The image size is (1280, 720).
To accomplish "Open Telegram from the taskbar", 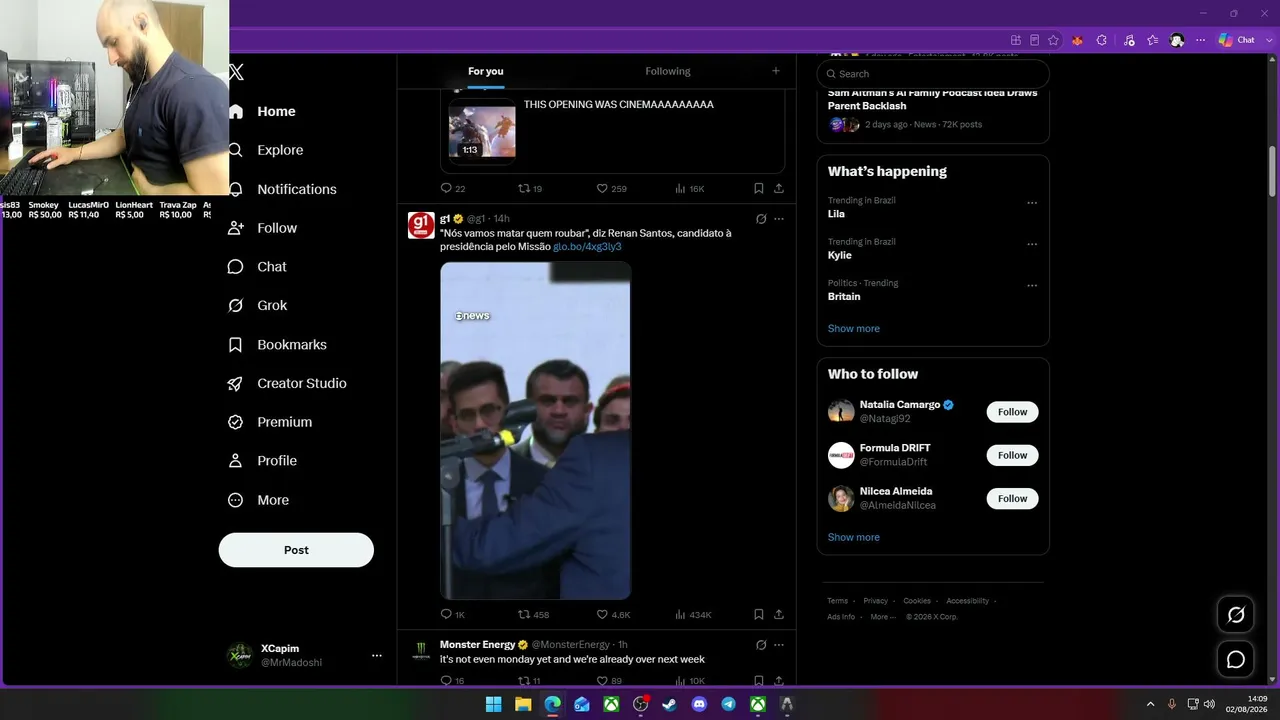I will [728, 704].
